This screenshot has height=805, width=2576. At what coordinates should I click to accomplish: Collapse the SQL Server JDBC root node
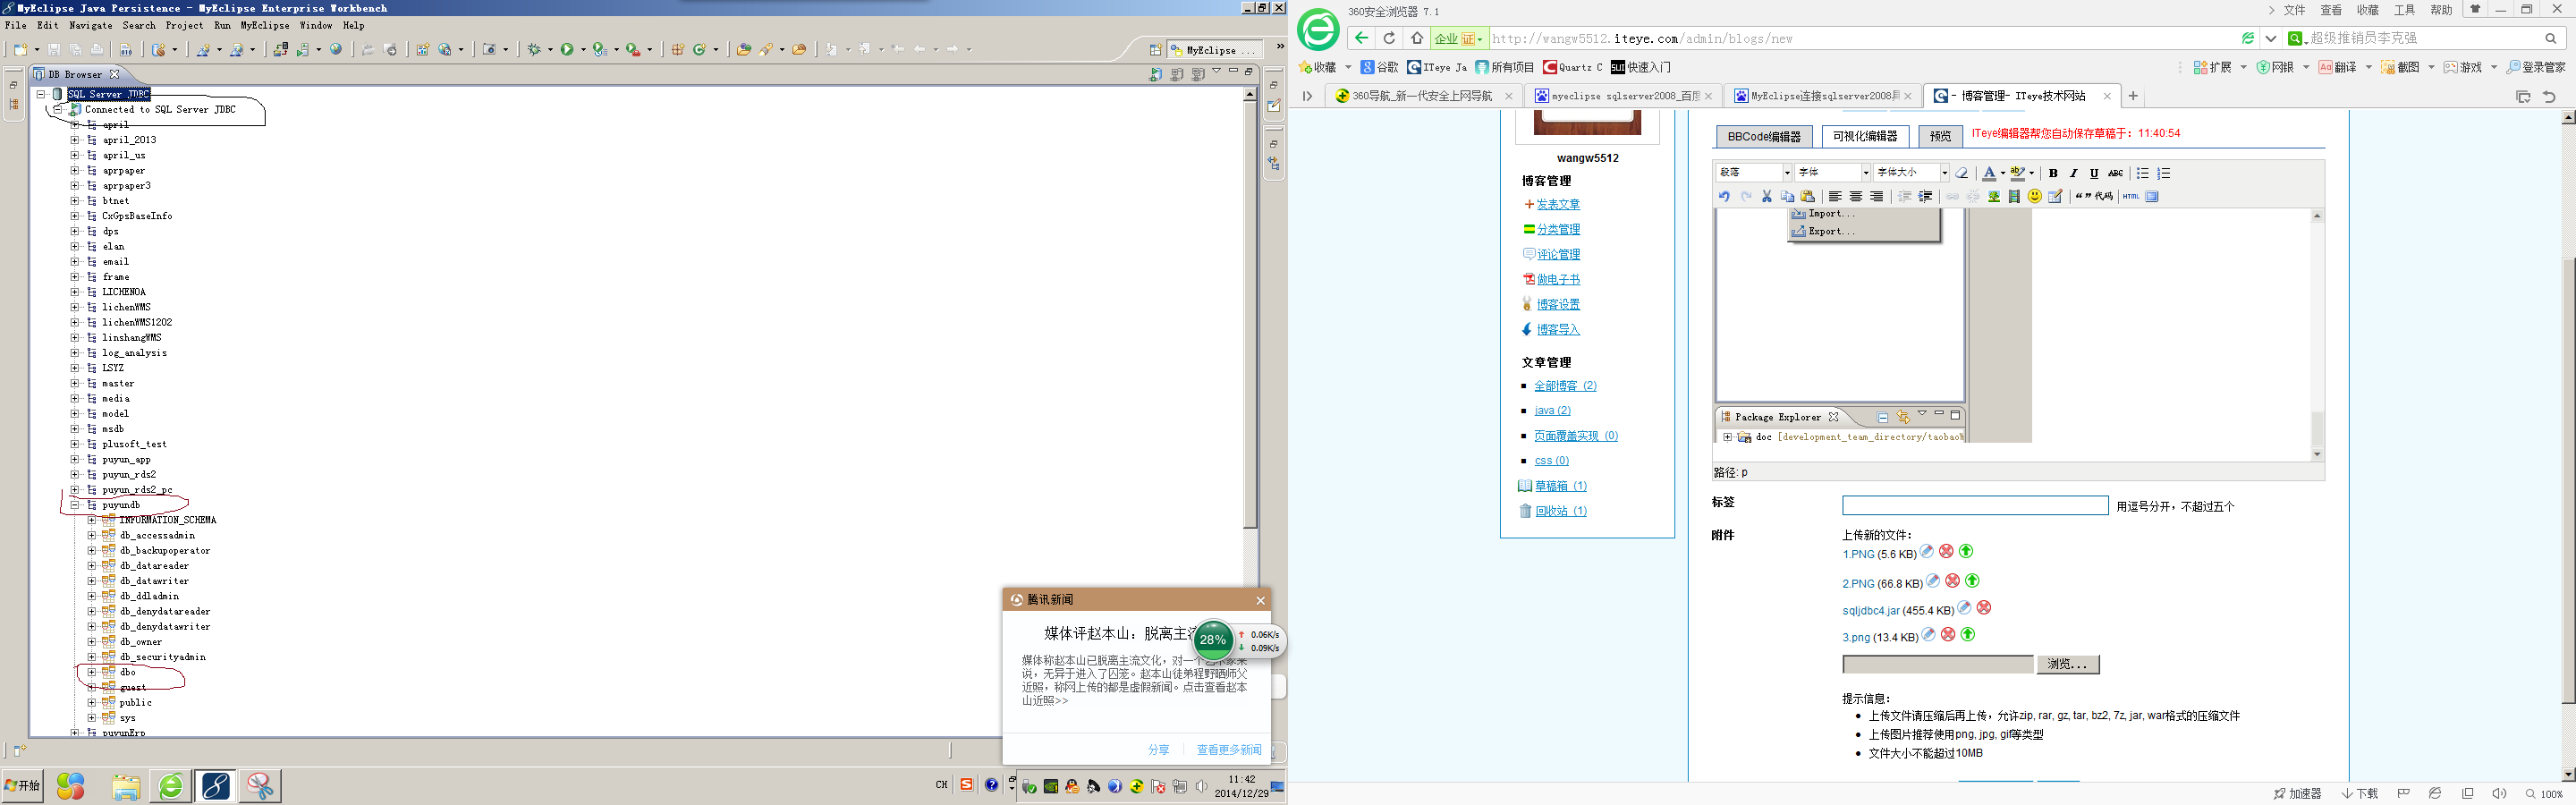click(41, 94)
